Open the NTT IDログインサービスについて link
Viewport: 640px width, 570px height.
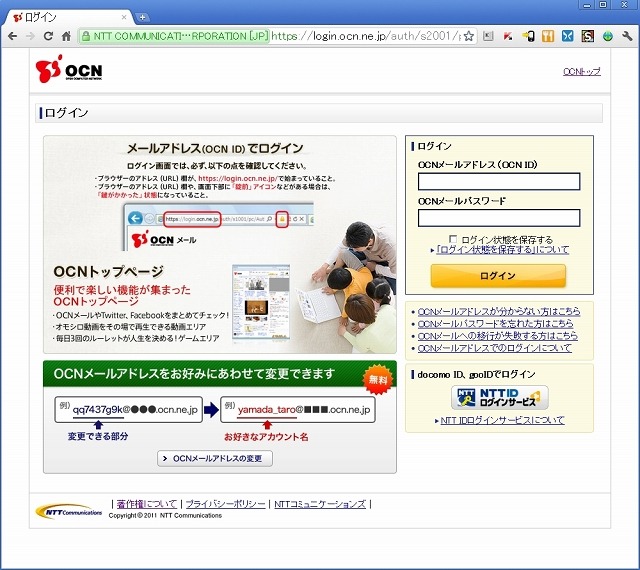pyautogui.click(x=502, y=420)
